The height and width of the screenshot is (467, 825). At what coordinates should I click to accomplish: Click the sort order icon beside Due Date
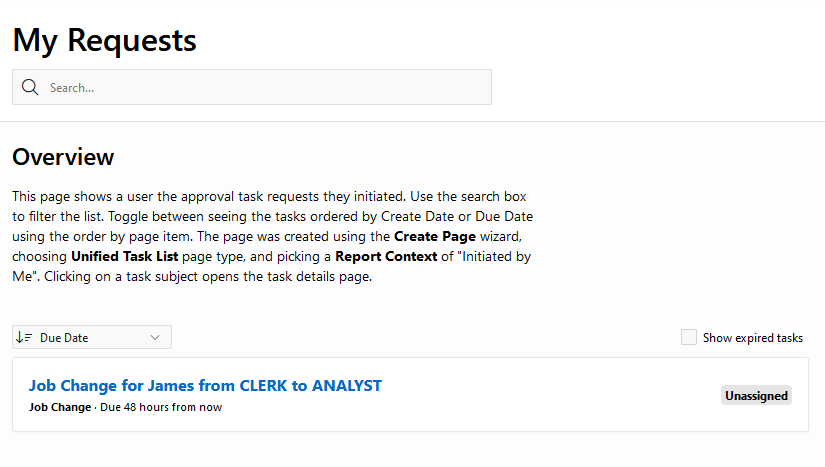pos(24,338)
